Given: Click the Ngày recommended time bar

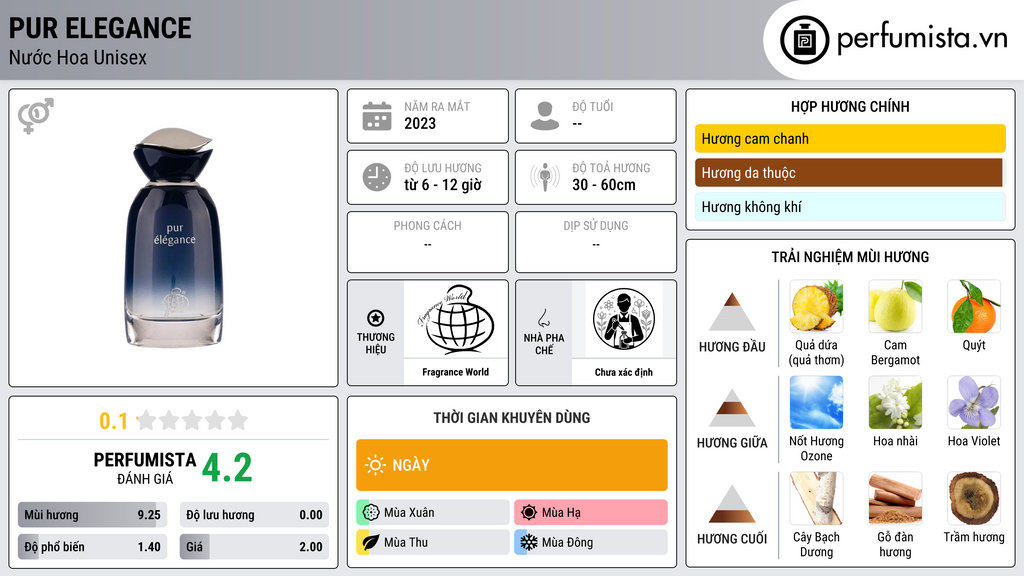Looking at the screenshot, I should coord(512,465).
